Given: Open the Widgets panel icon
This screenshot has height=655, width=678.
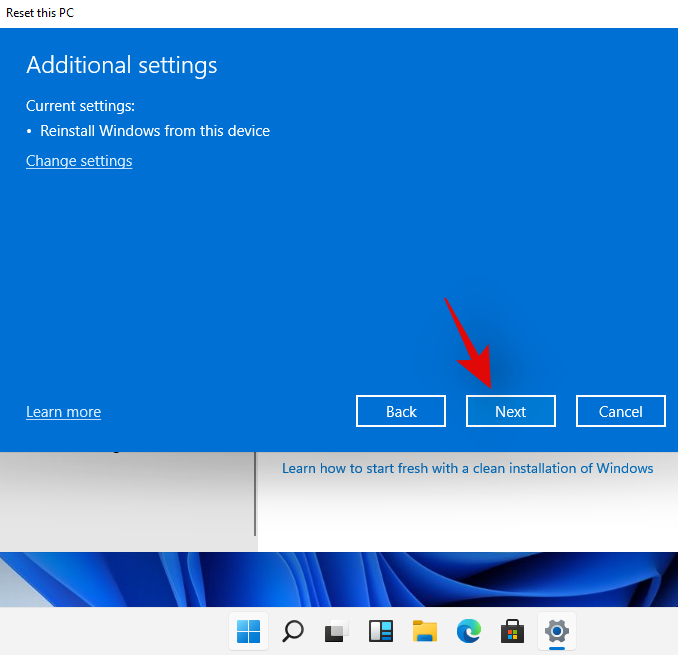Looking at the screenshot, I should [x=381, y=631].
